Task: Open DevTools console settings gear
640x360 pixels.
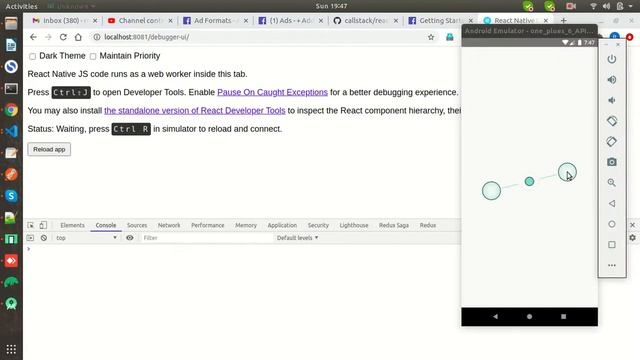Action: pyautogui.click(x=632, y=238)
